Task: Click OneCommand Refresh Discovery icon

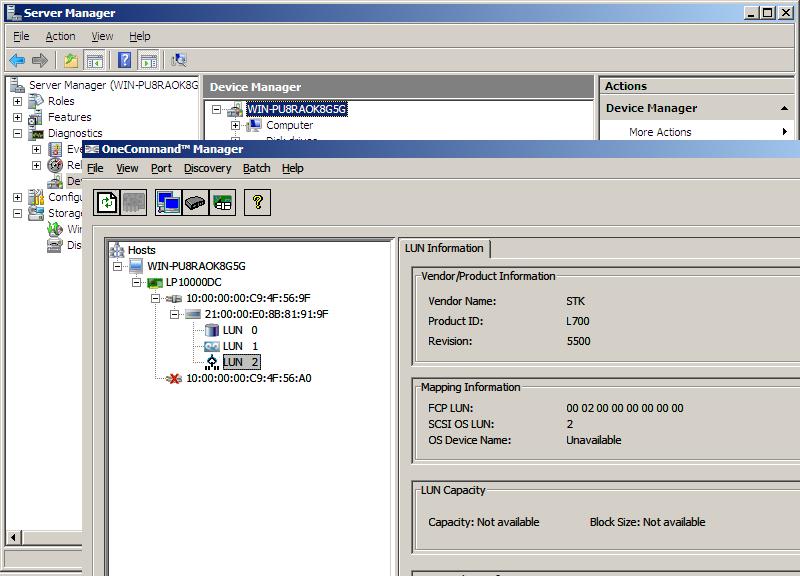Action: (107, 203)
